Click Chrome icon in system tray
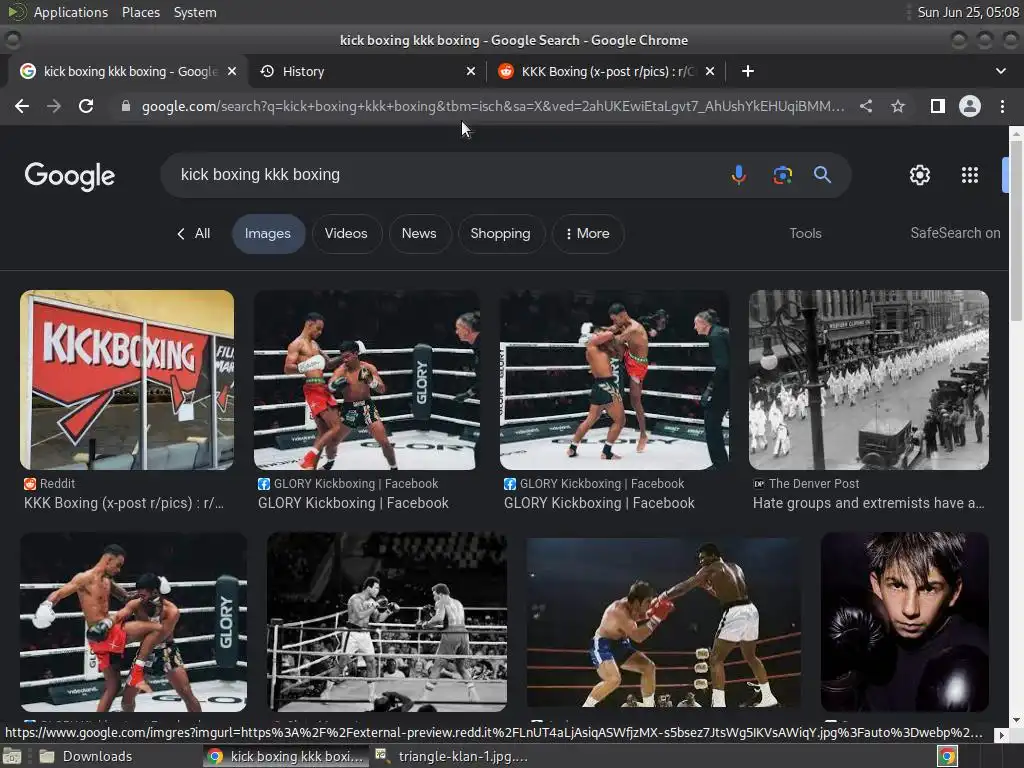The image size is (1024, 768). point(947,756)
